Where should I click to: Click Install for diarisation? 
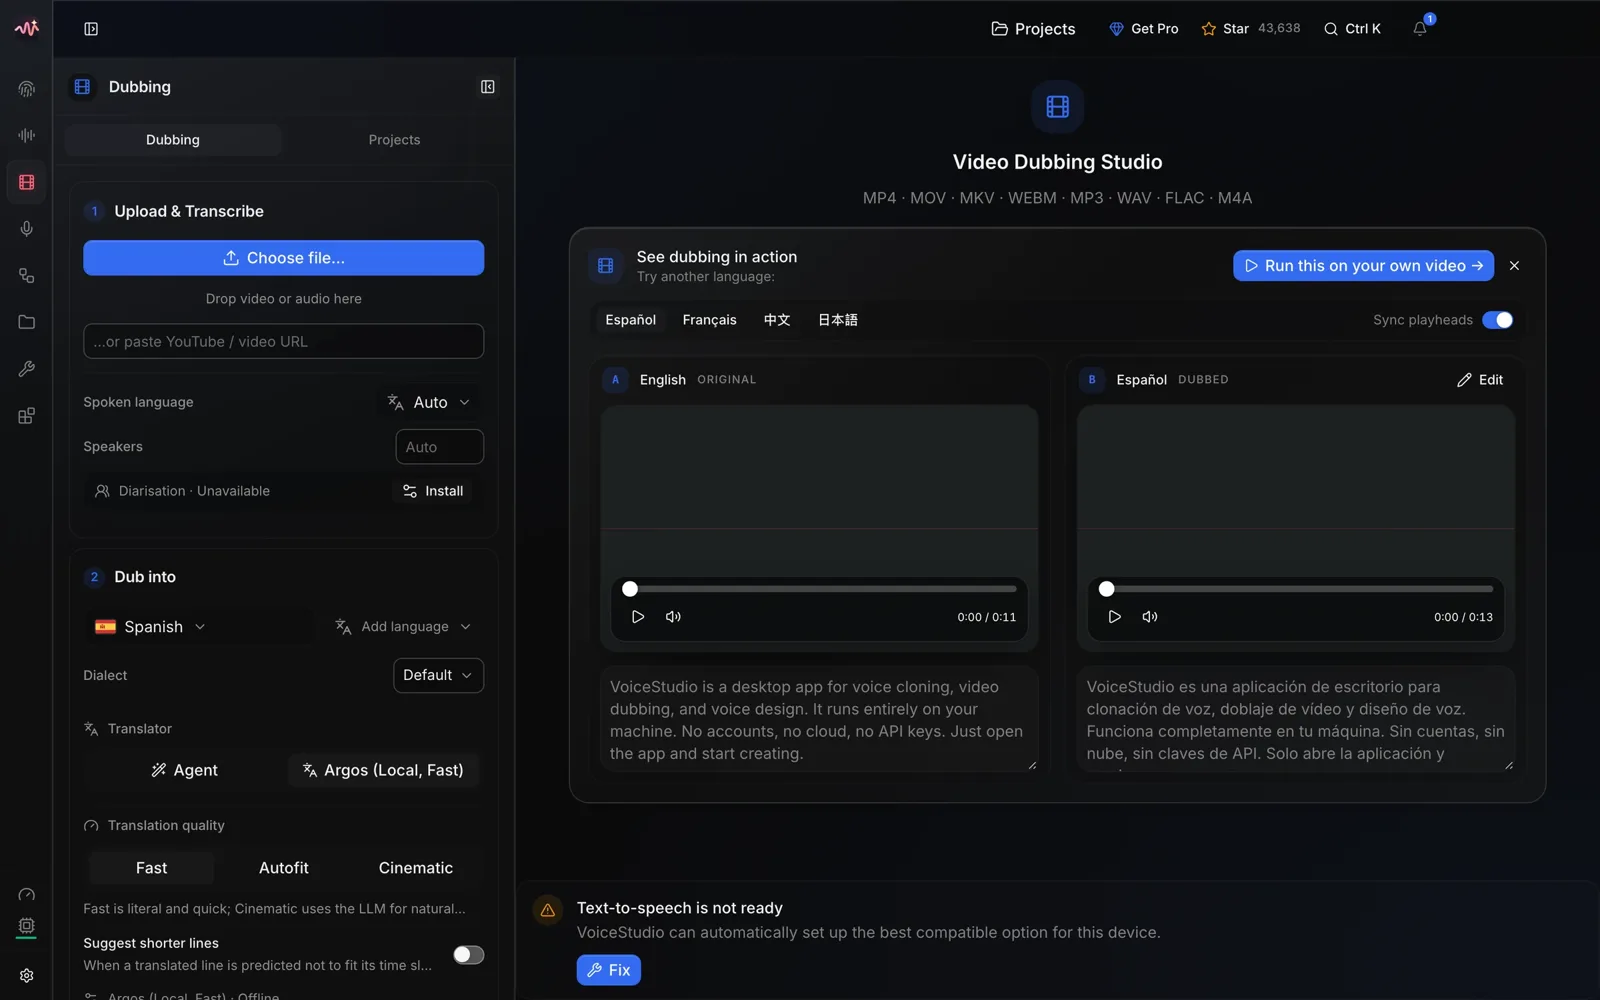pos(433,491)
